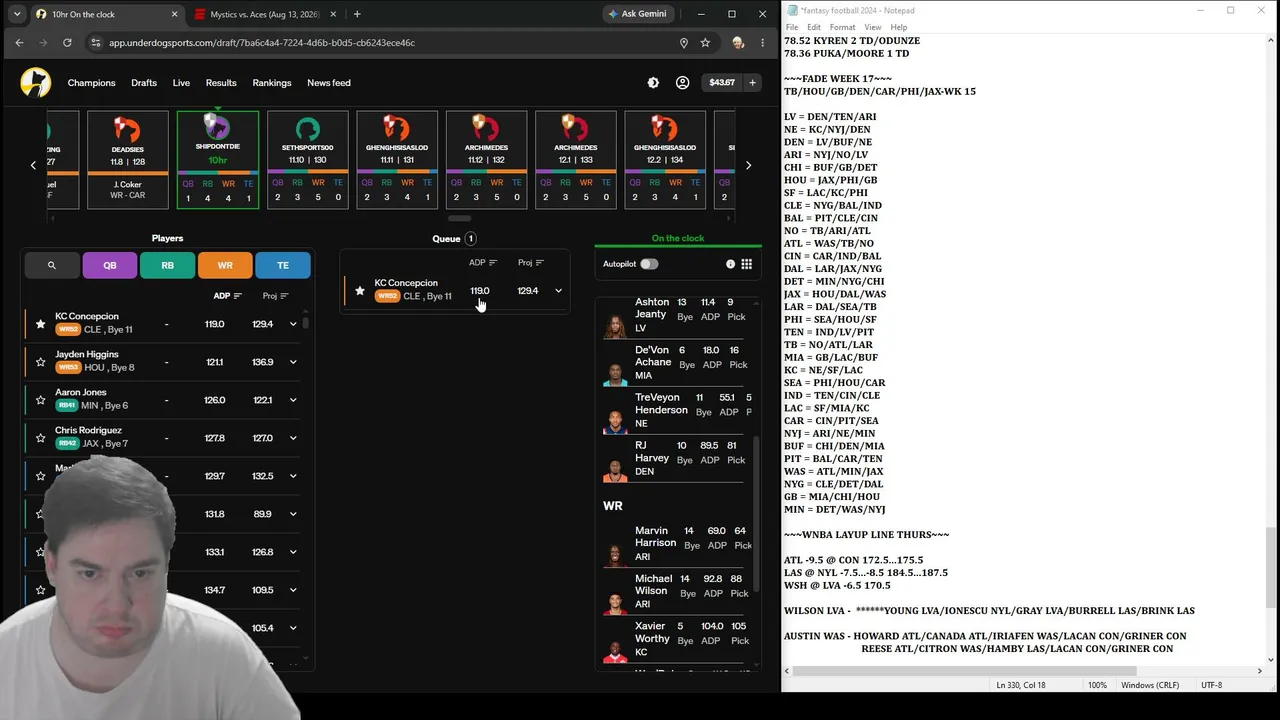
Task: Open the account profile icon
Action: click(682, 83)
